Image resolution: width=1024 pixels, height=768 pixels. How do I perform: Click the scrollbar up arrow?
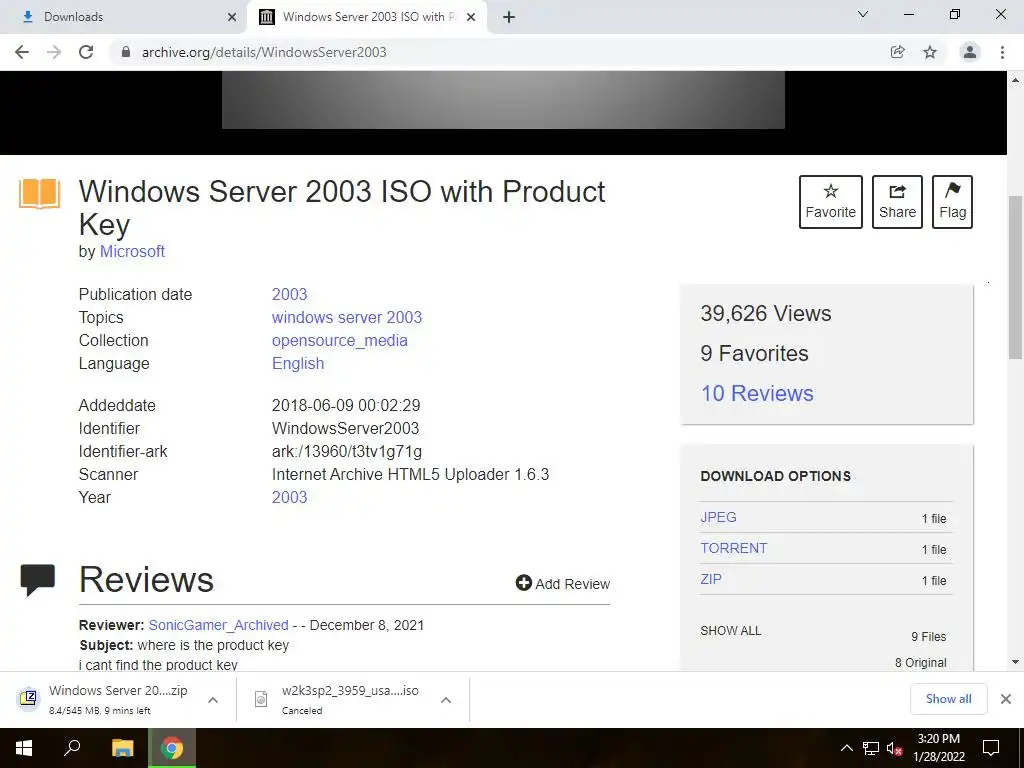coord(1015,80)
